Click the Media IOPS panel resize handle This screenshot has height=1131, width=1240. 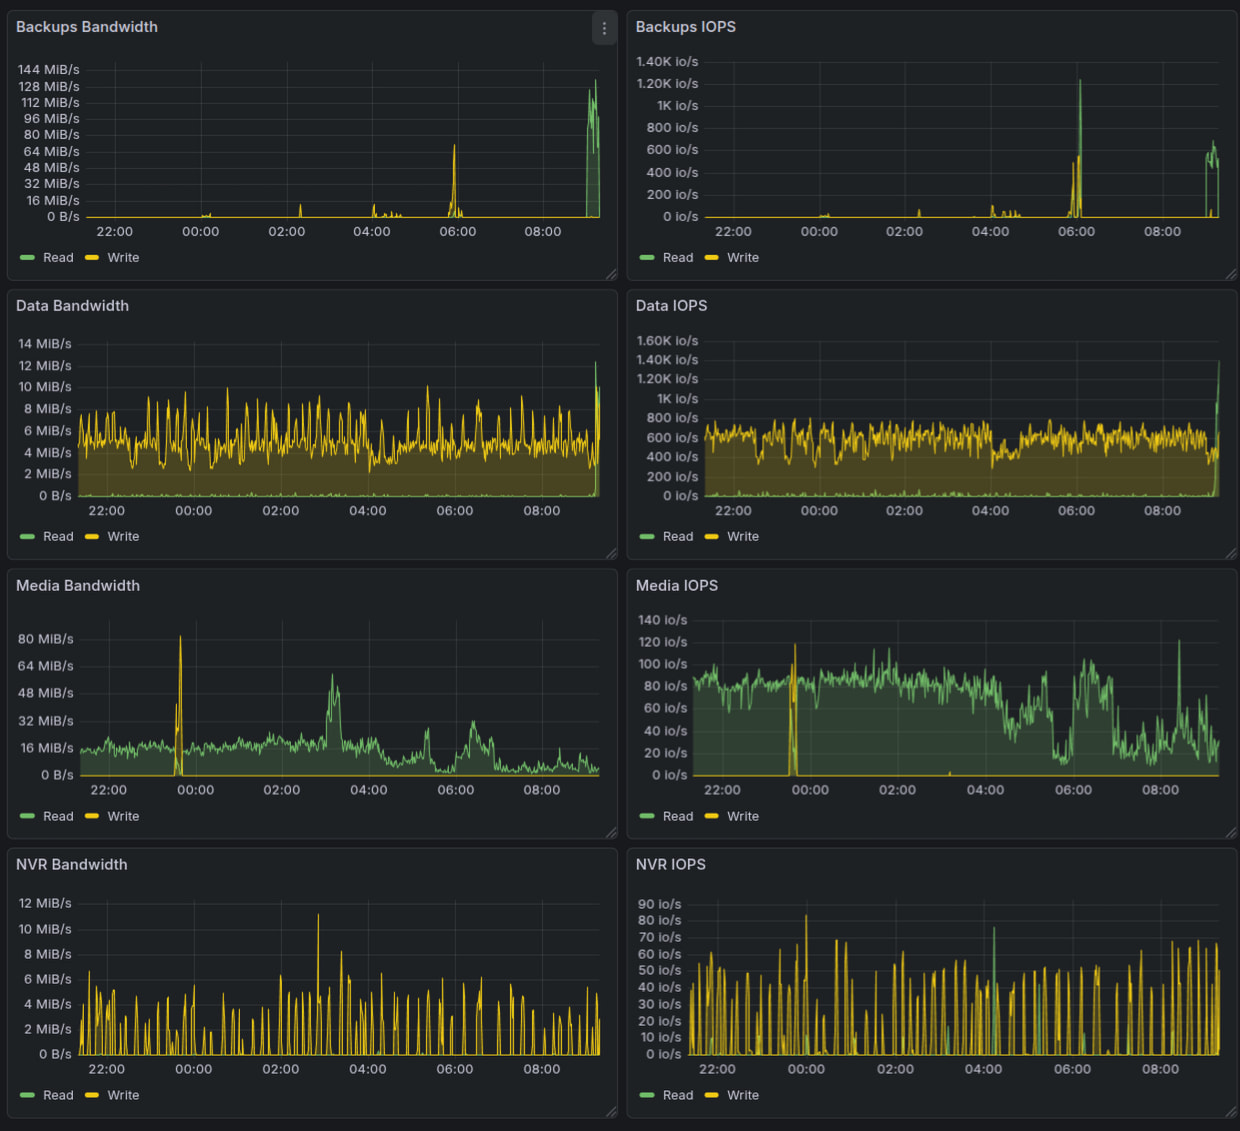click(x=1231, y=832)
